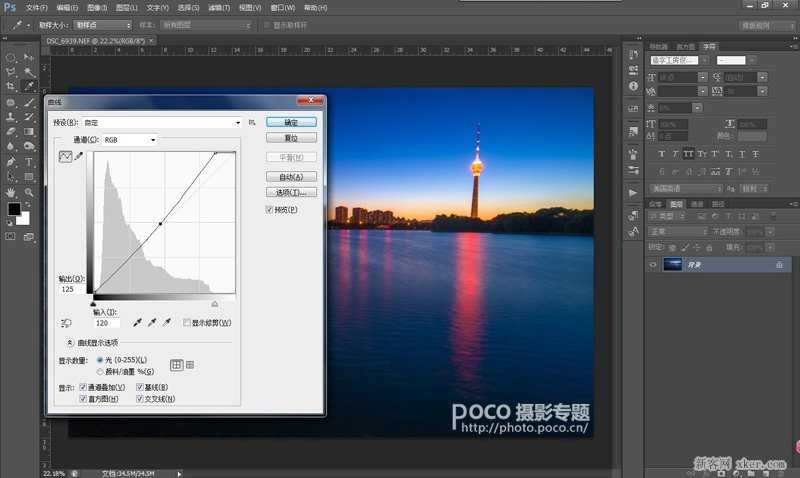Viewport: 800px width, 478px height.
Task: Click the play actions icon in collapsed dock
Action: 633,193
